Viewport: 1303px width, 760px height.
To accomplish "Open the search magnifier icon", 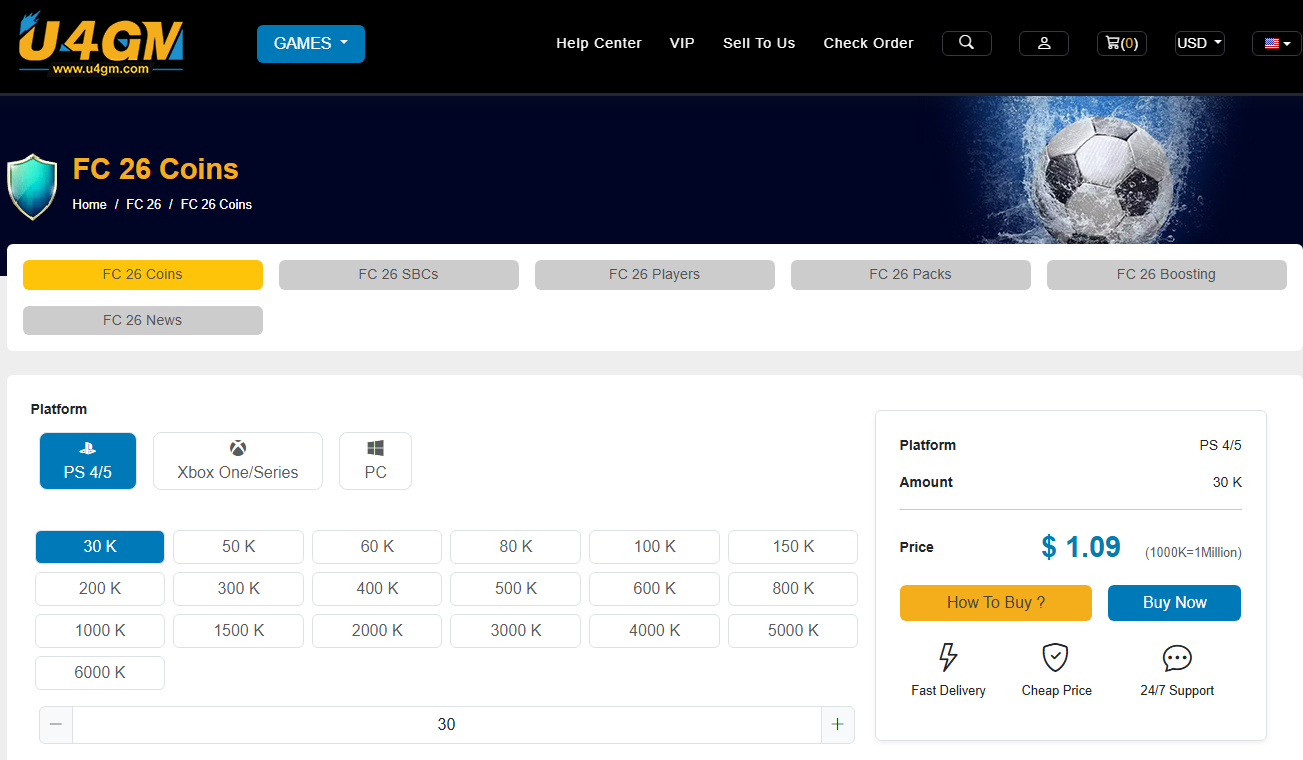I will coord(966,43).
